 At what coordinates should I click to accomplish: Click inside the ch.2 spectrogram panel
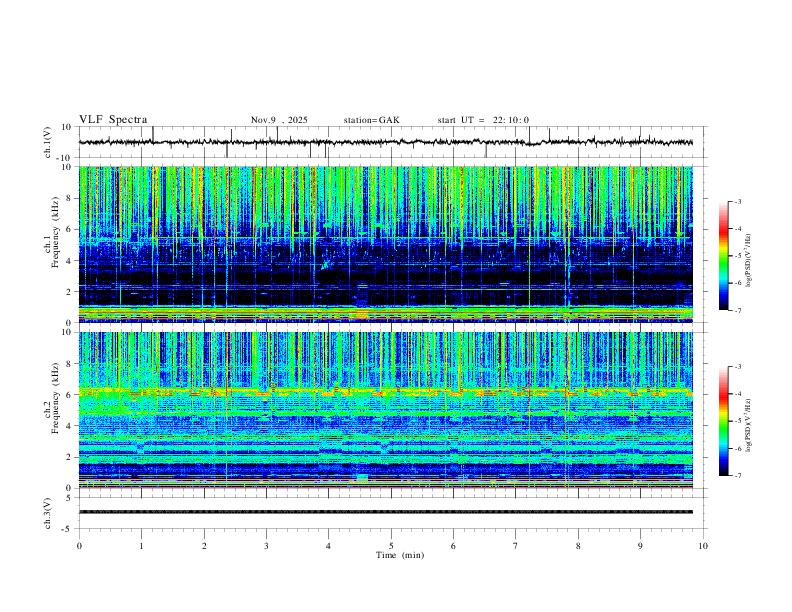tap(385, 410)
